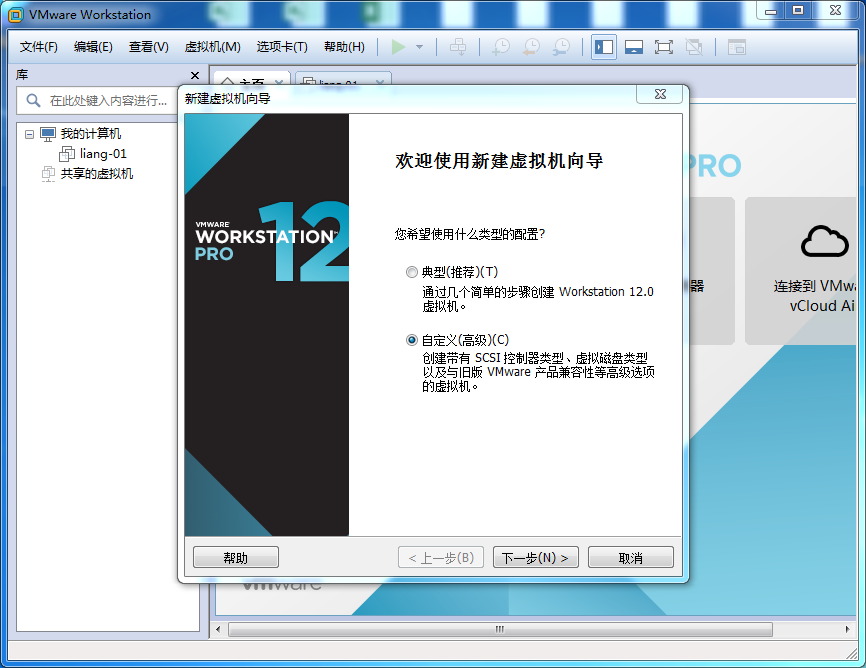Select the 我的计算机 computer icon

pos(48,134)
